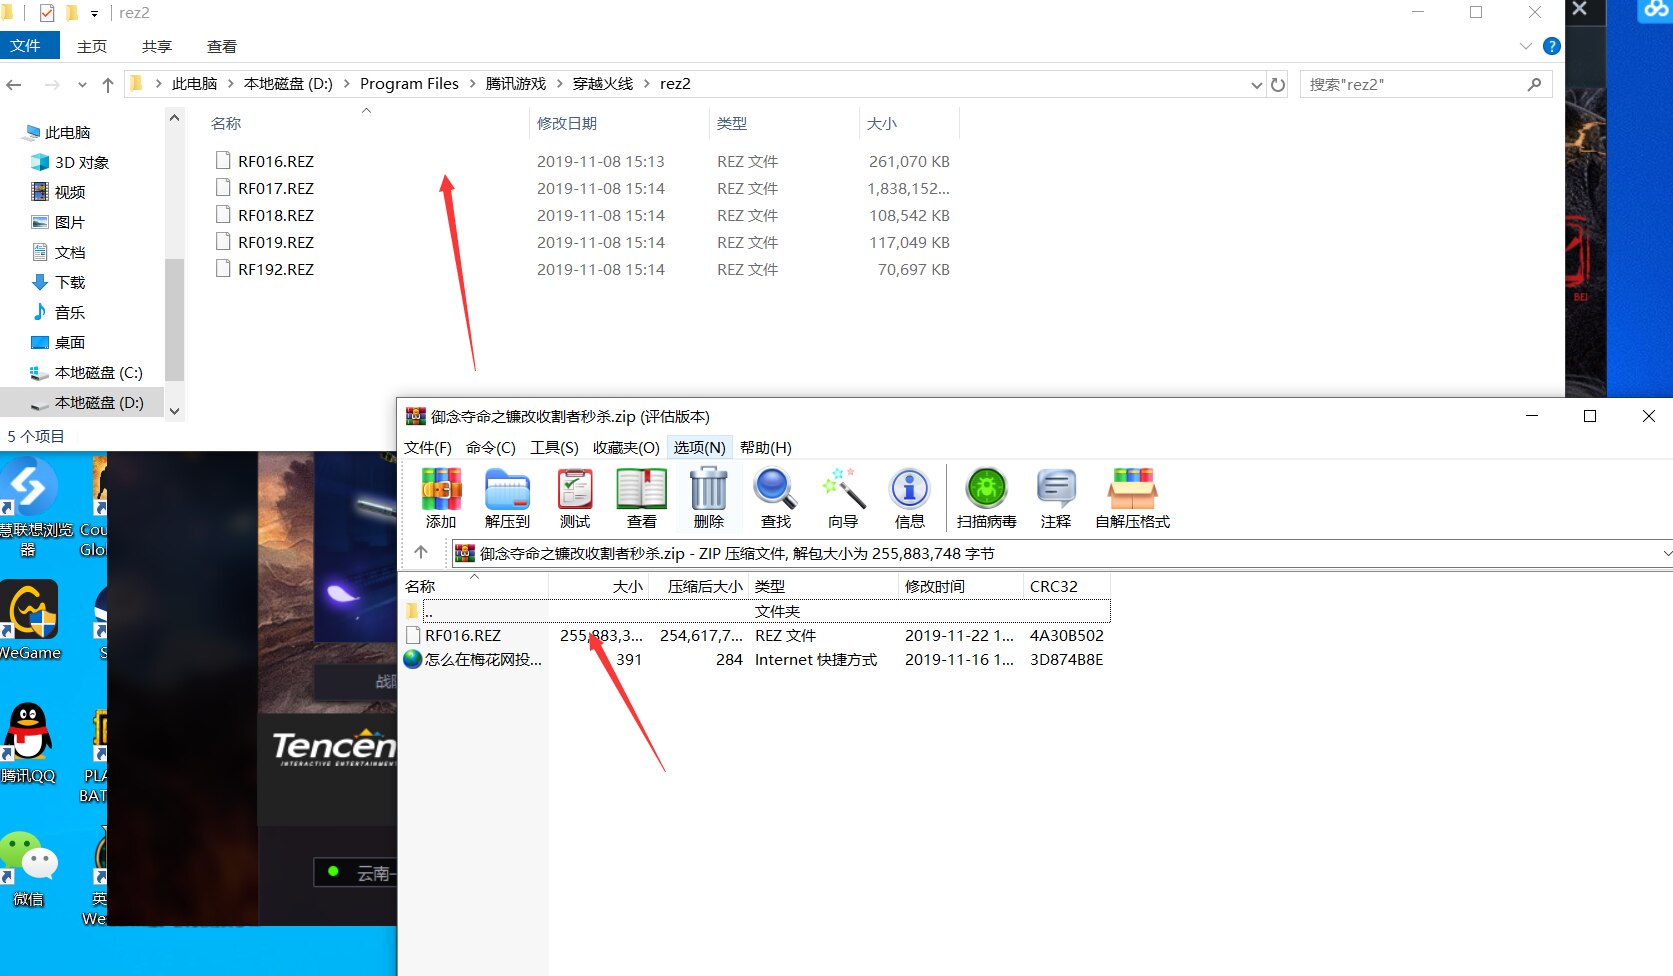Open 腾讯QQ desktop shortcut

coord(29,742)
